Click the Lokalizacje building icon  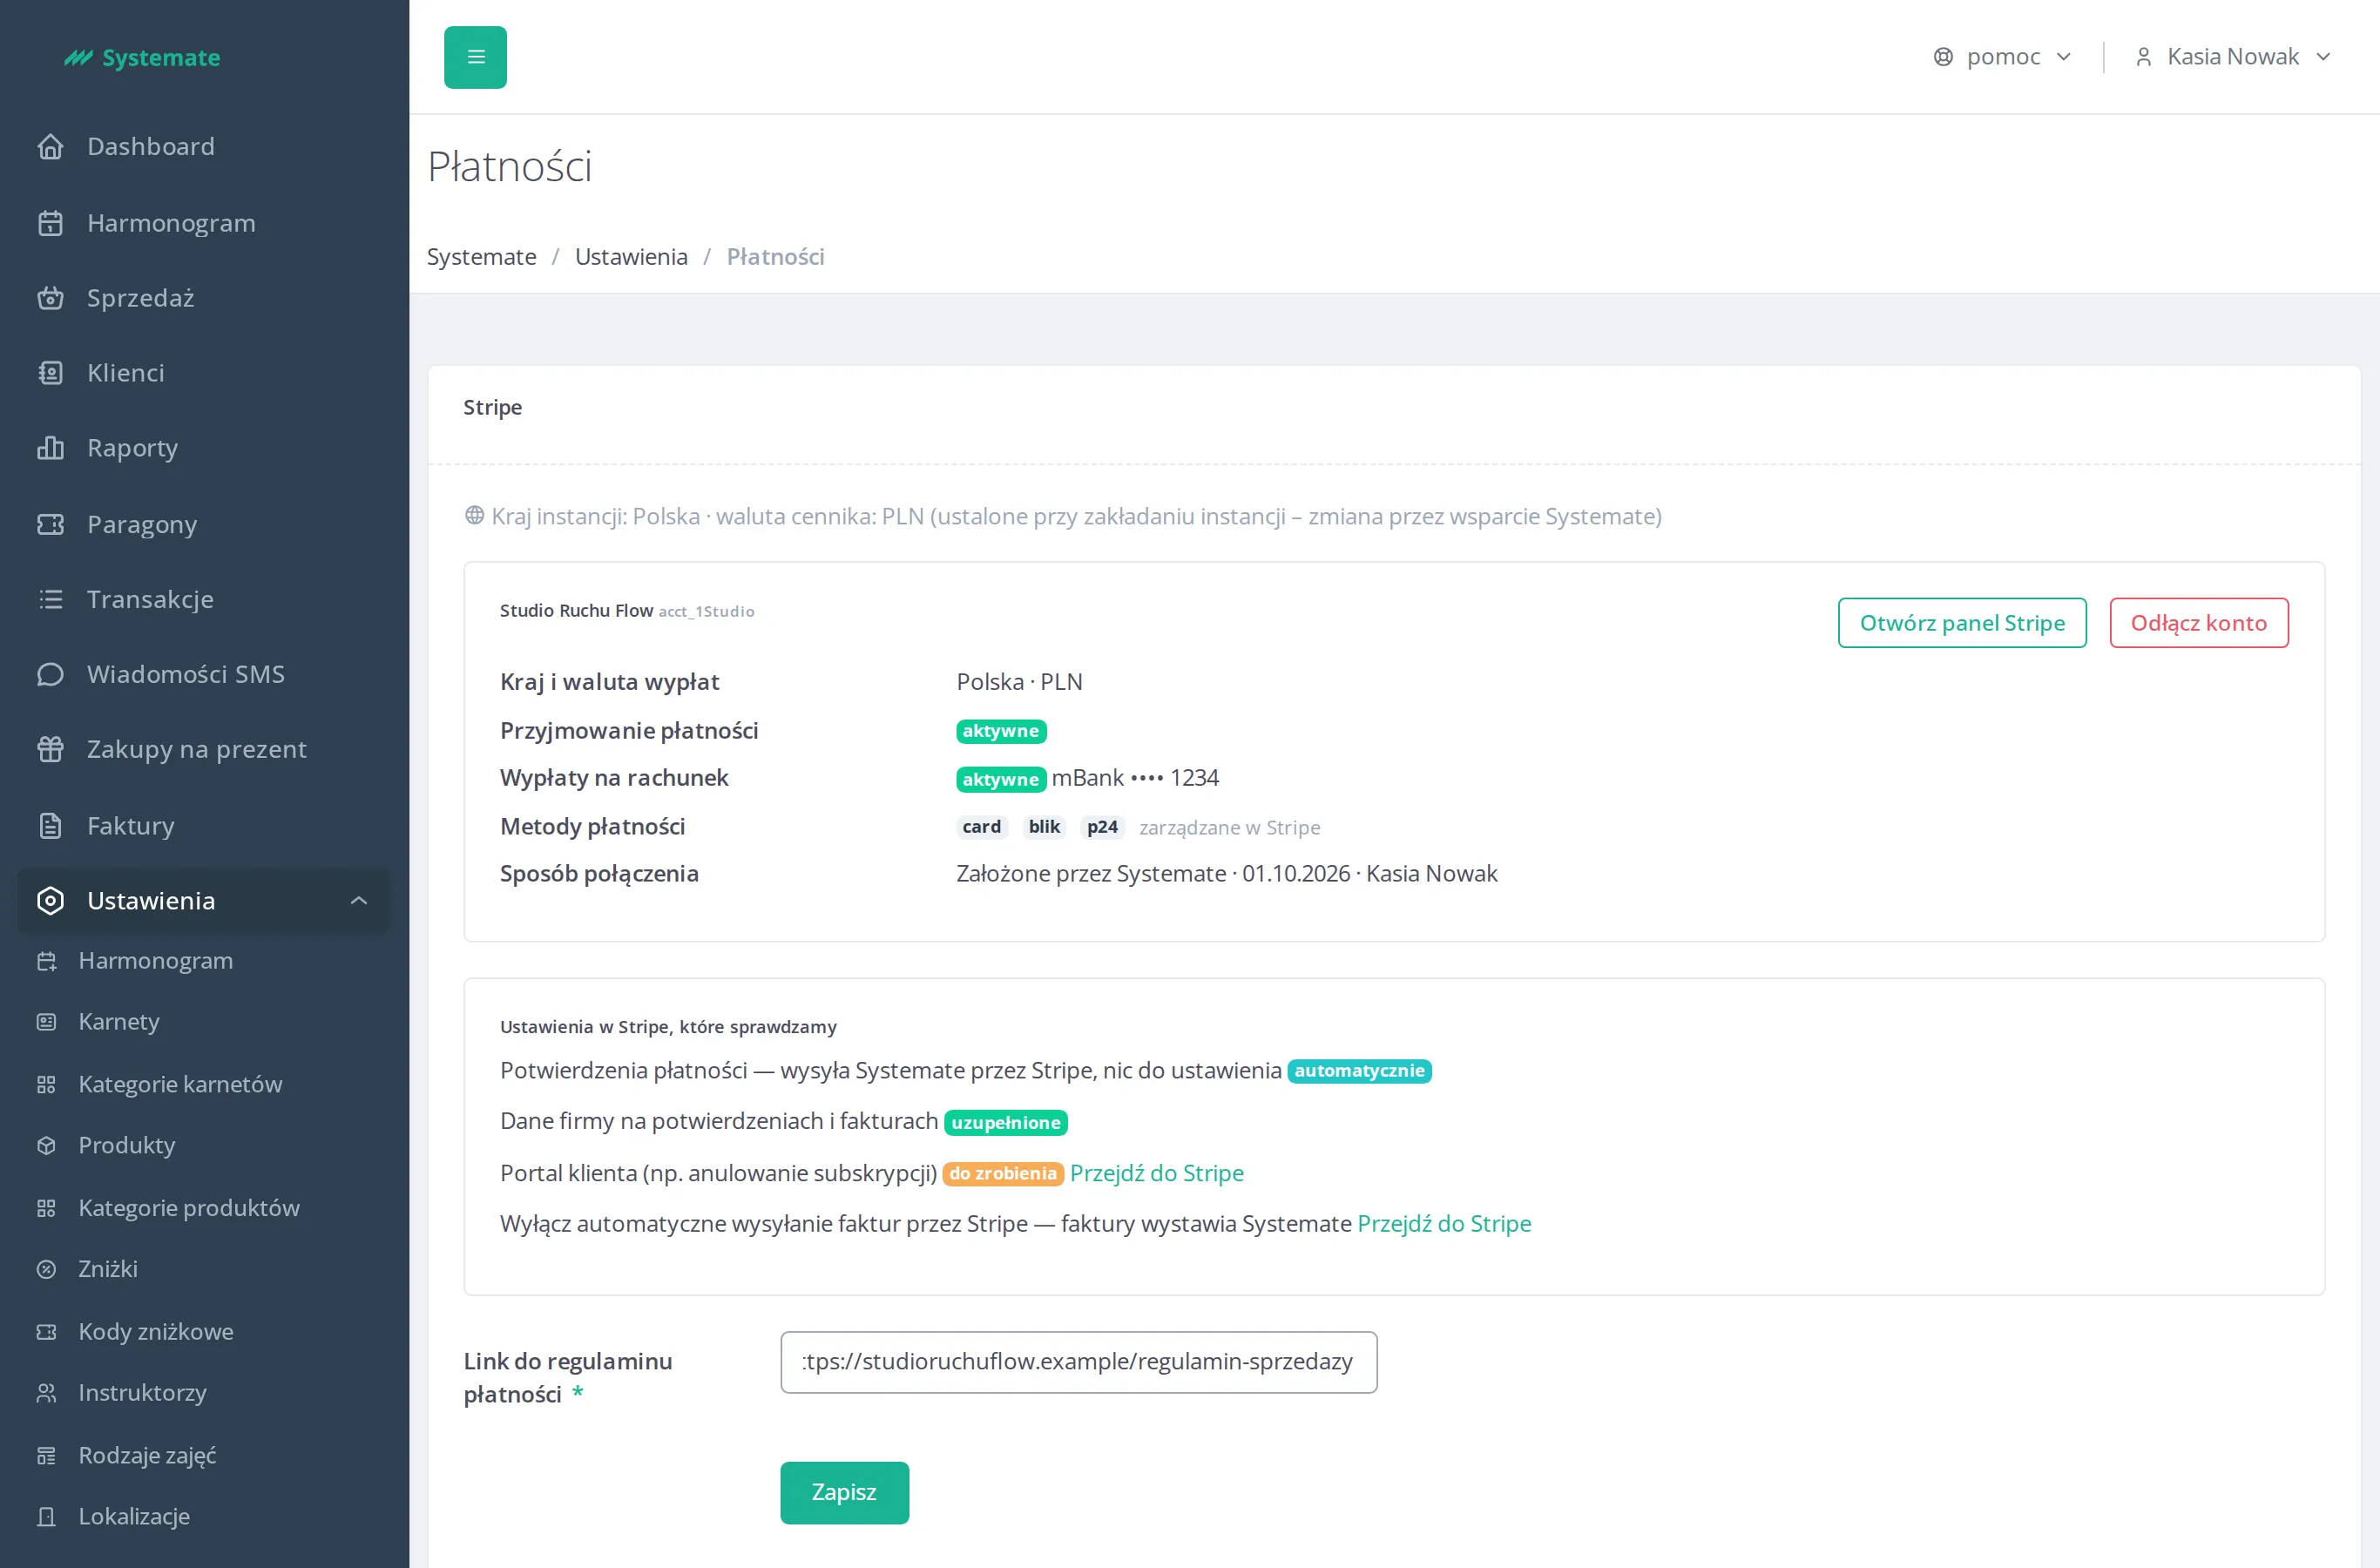(46, 1517)
